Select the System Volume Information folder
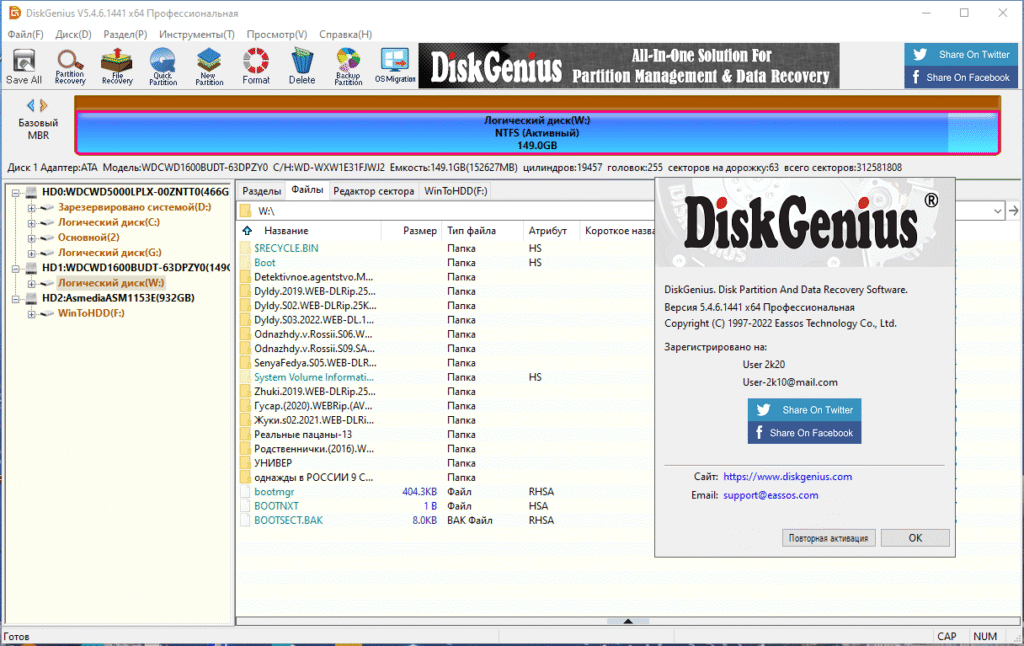This screenshot has width=1024, height=646. tap(313, 378)
